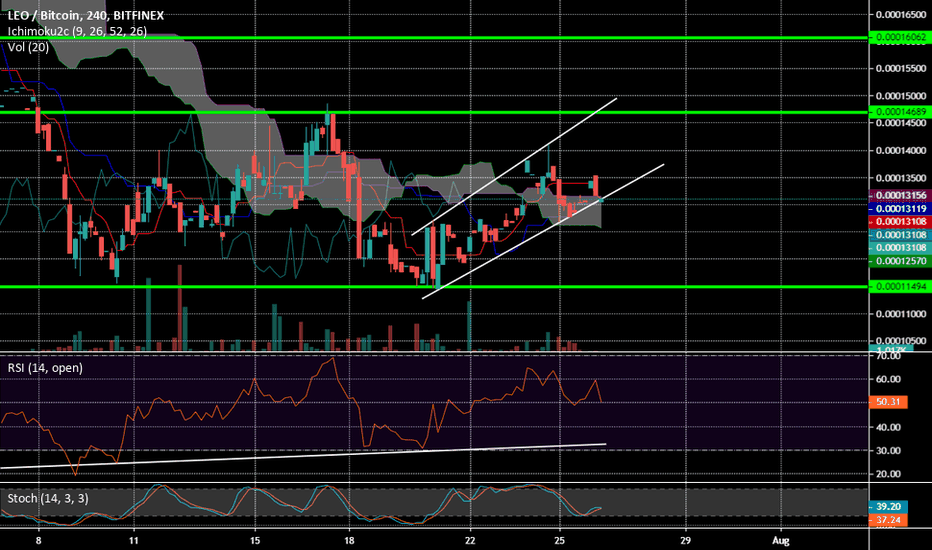Image resolution: width=932 pixels, height=550 pixels.
Task: Click the 0.00015000 price axis label
Action: point(901,96)
